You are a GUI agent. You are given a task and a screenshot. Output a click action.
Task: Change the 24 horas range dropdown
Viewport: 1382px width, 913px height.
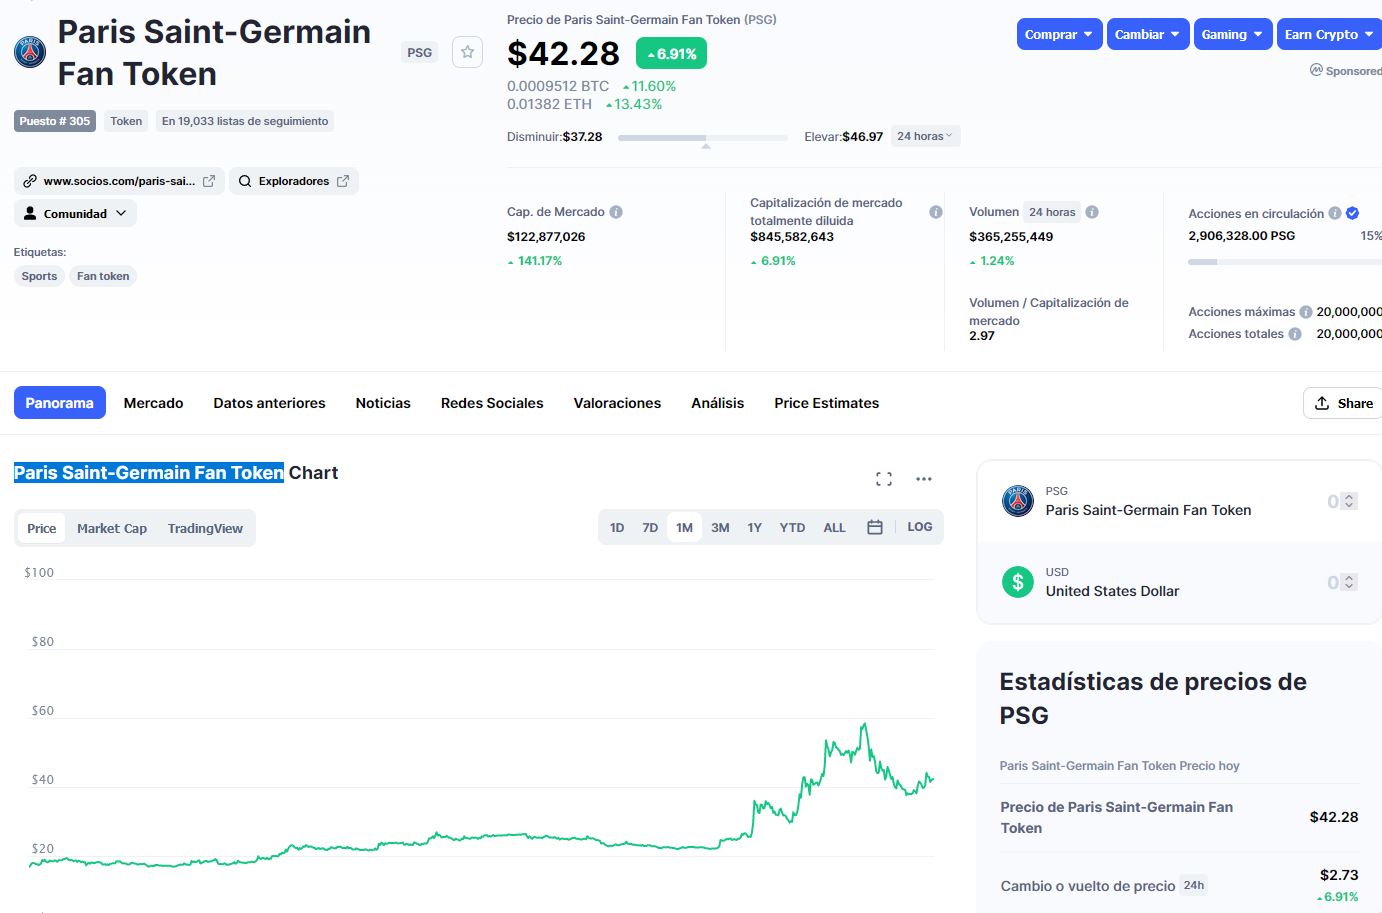click(925, 136)
